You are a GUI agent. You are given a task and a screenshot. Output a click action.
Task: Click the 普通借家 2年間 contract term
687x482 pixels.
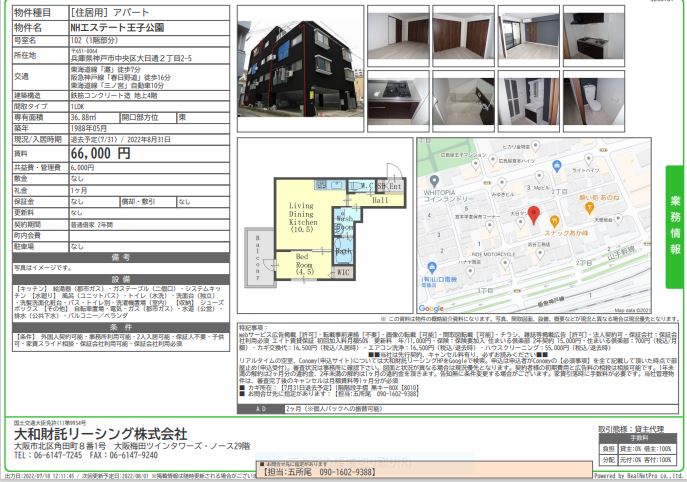[92, 224]
